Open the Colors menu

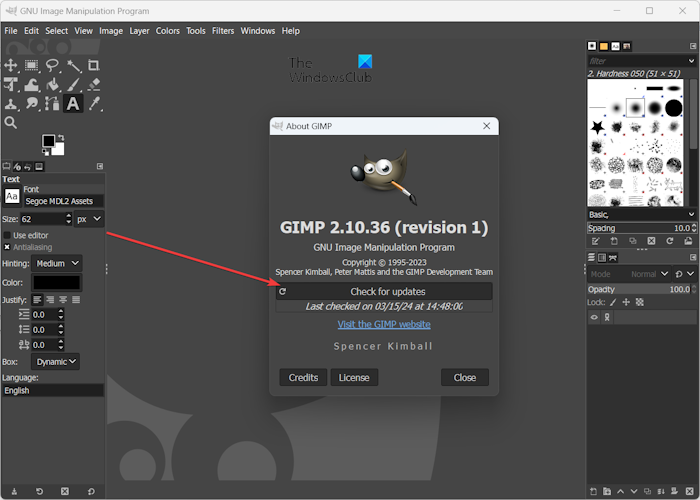click(167, 31)
